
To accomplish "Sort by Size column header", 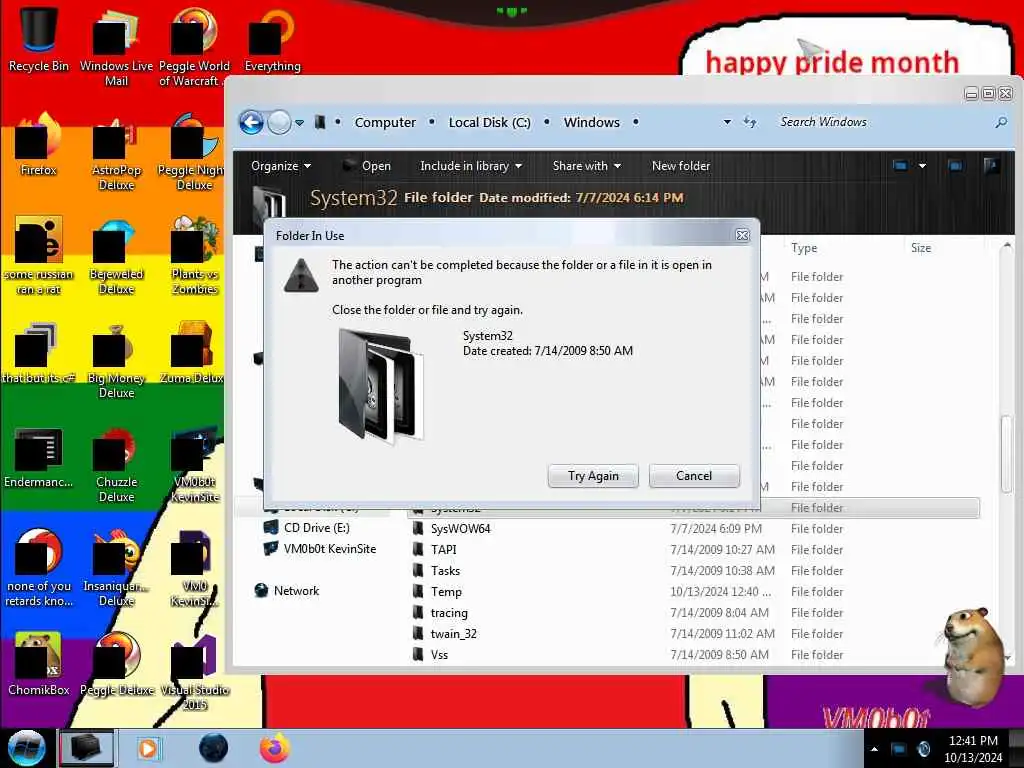I will pos(921,248).
